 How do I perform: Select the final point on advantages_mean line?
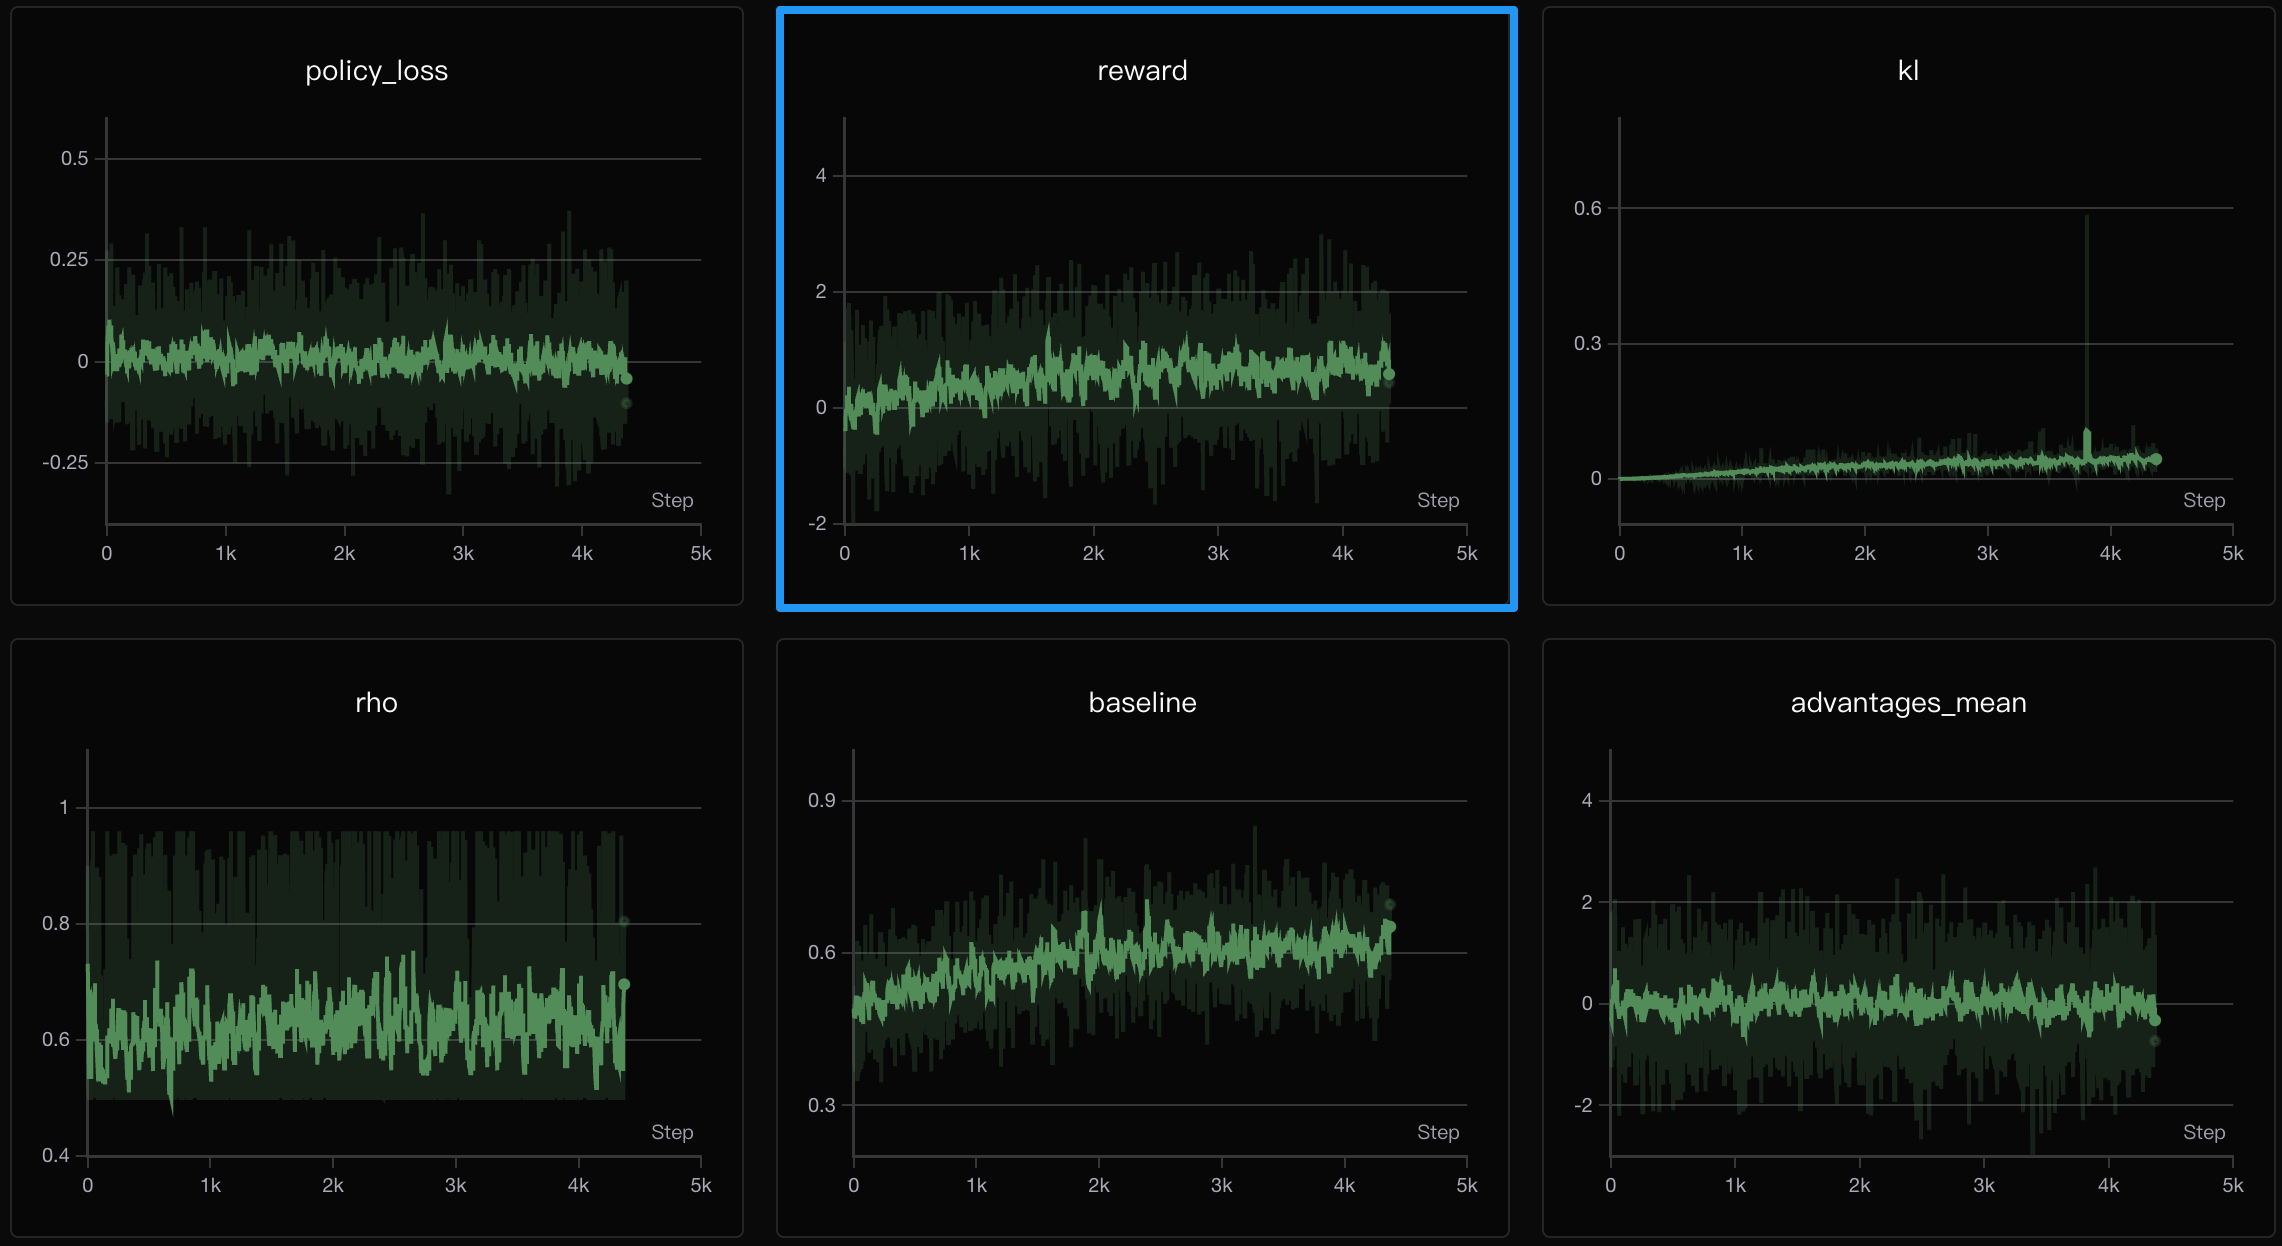(x=2155, y=1020)
